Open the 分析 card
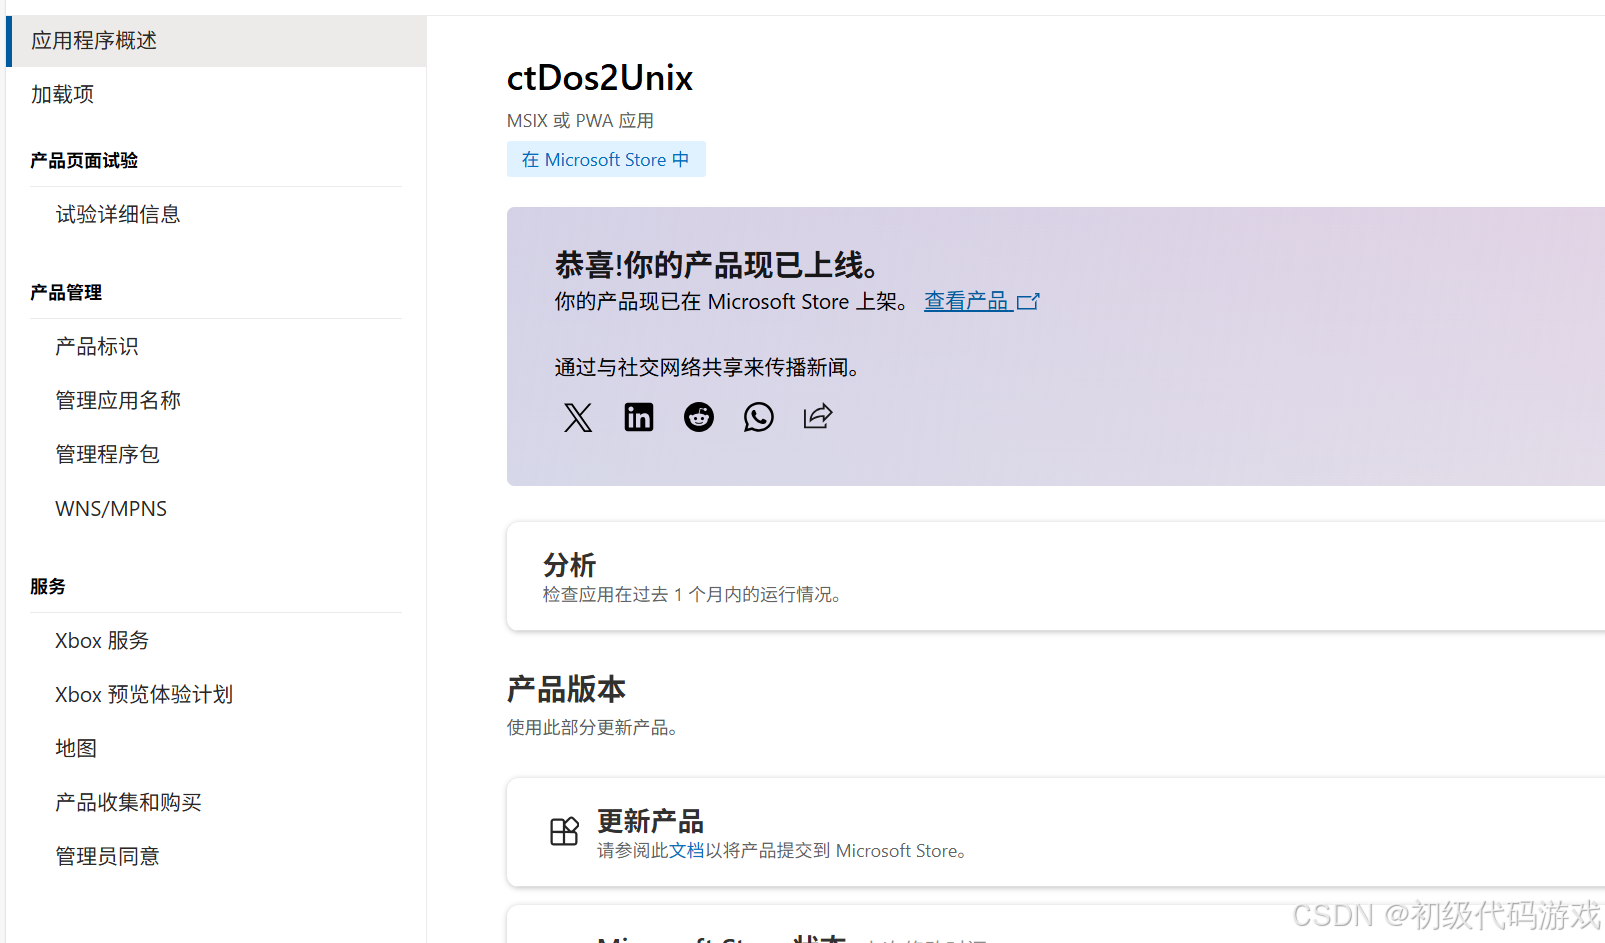1605x943 pixels. tap(1056, 576)
